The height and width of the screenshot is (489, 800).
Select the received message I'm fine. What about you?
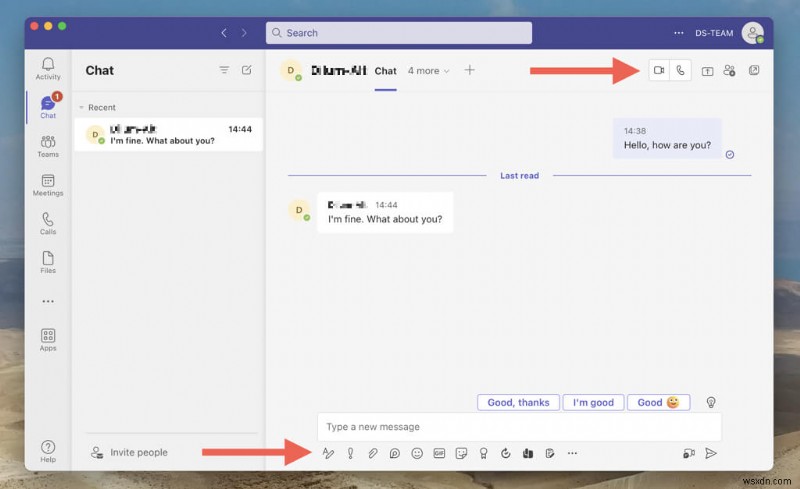[385, 212]
